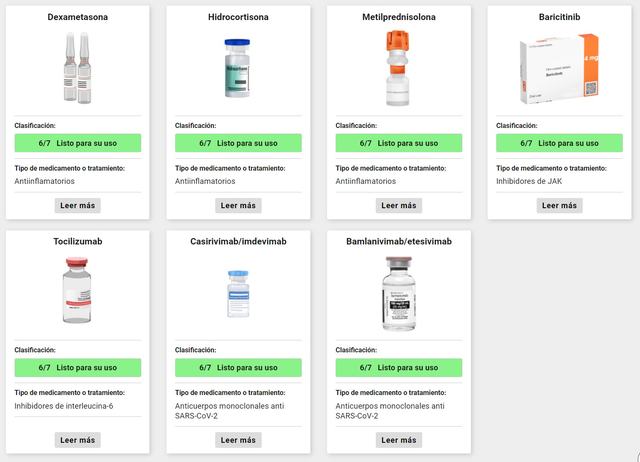This screenshot has width=640, height=462.
Task: Click the Dexametasona green classification badge
Action: (78, 143)
